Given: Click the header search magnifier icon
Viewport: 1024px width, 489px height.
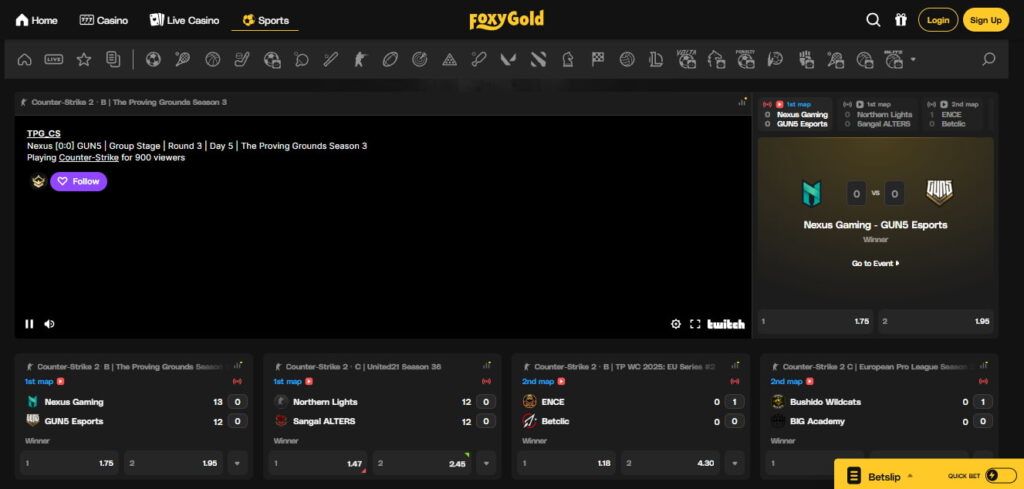Looking at the screenshot, I should [873, 20].
